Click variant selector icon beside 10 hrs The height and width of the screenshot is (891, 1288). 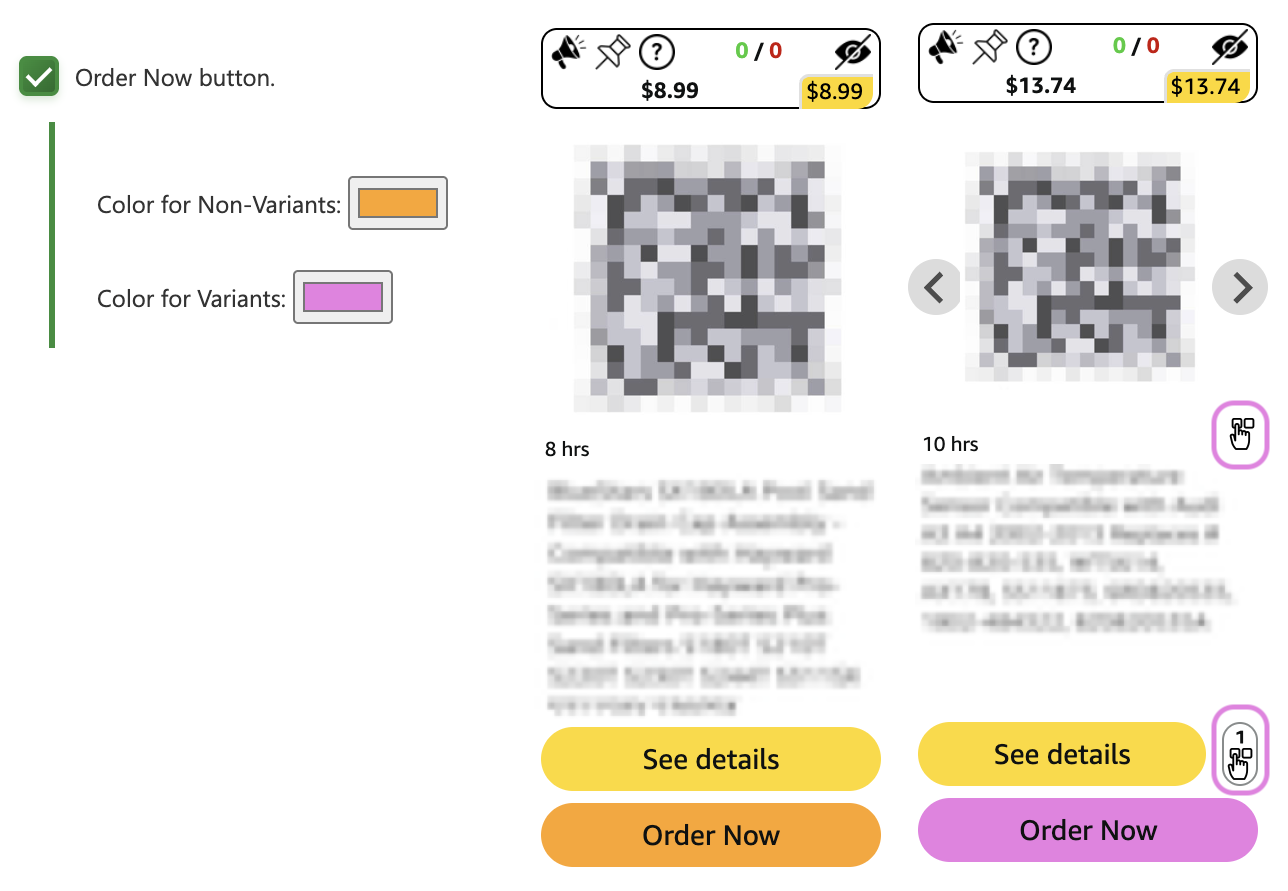pos(1240,434)
